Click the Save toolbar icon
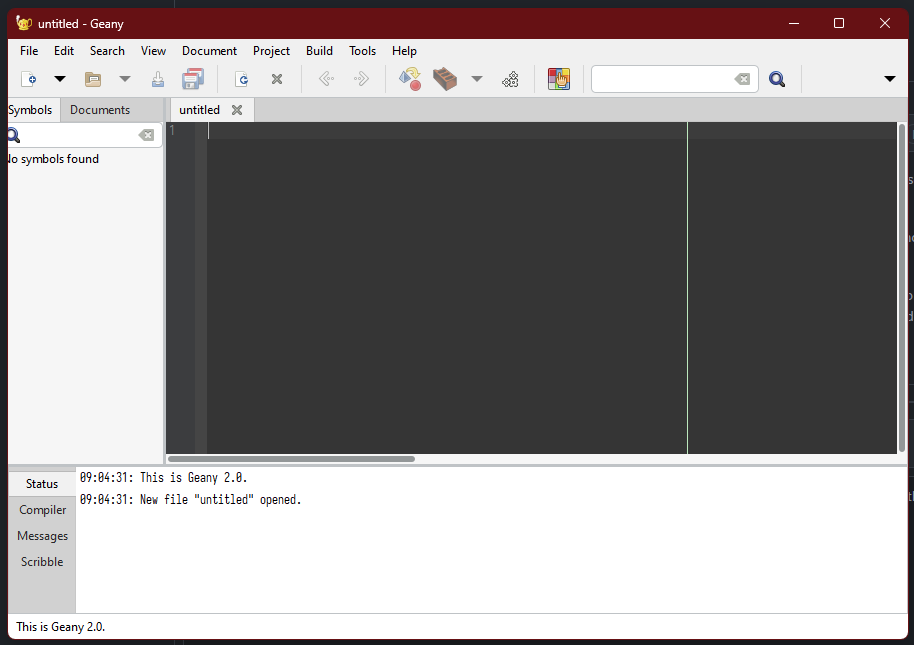914x645 pixels. click(x=157, y=78)
